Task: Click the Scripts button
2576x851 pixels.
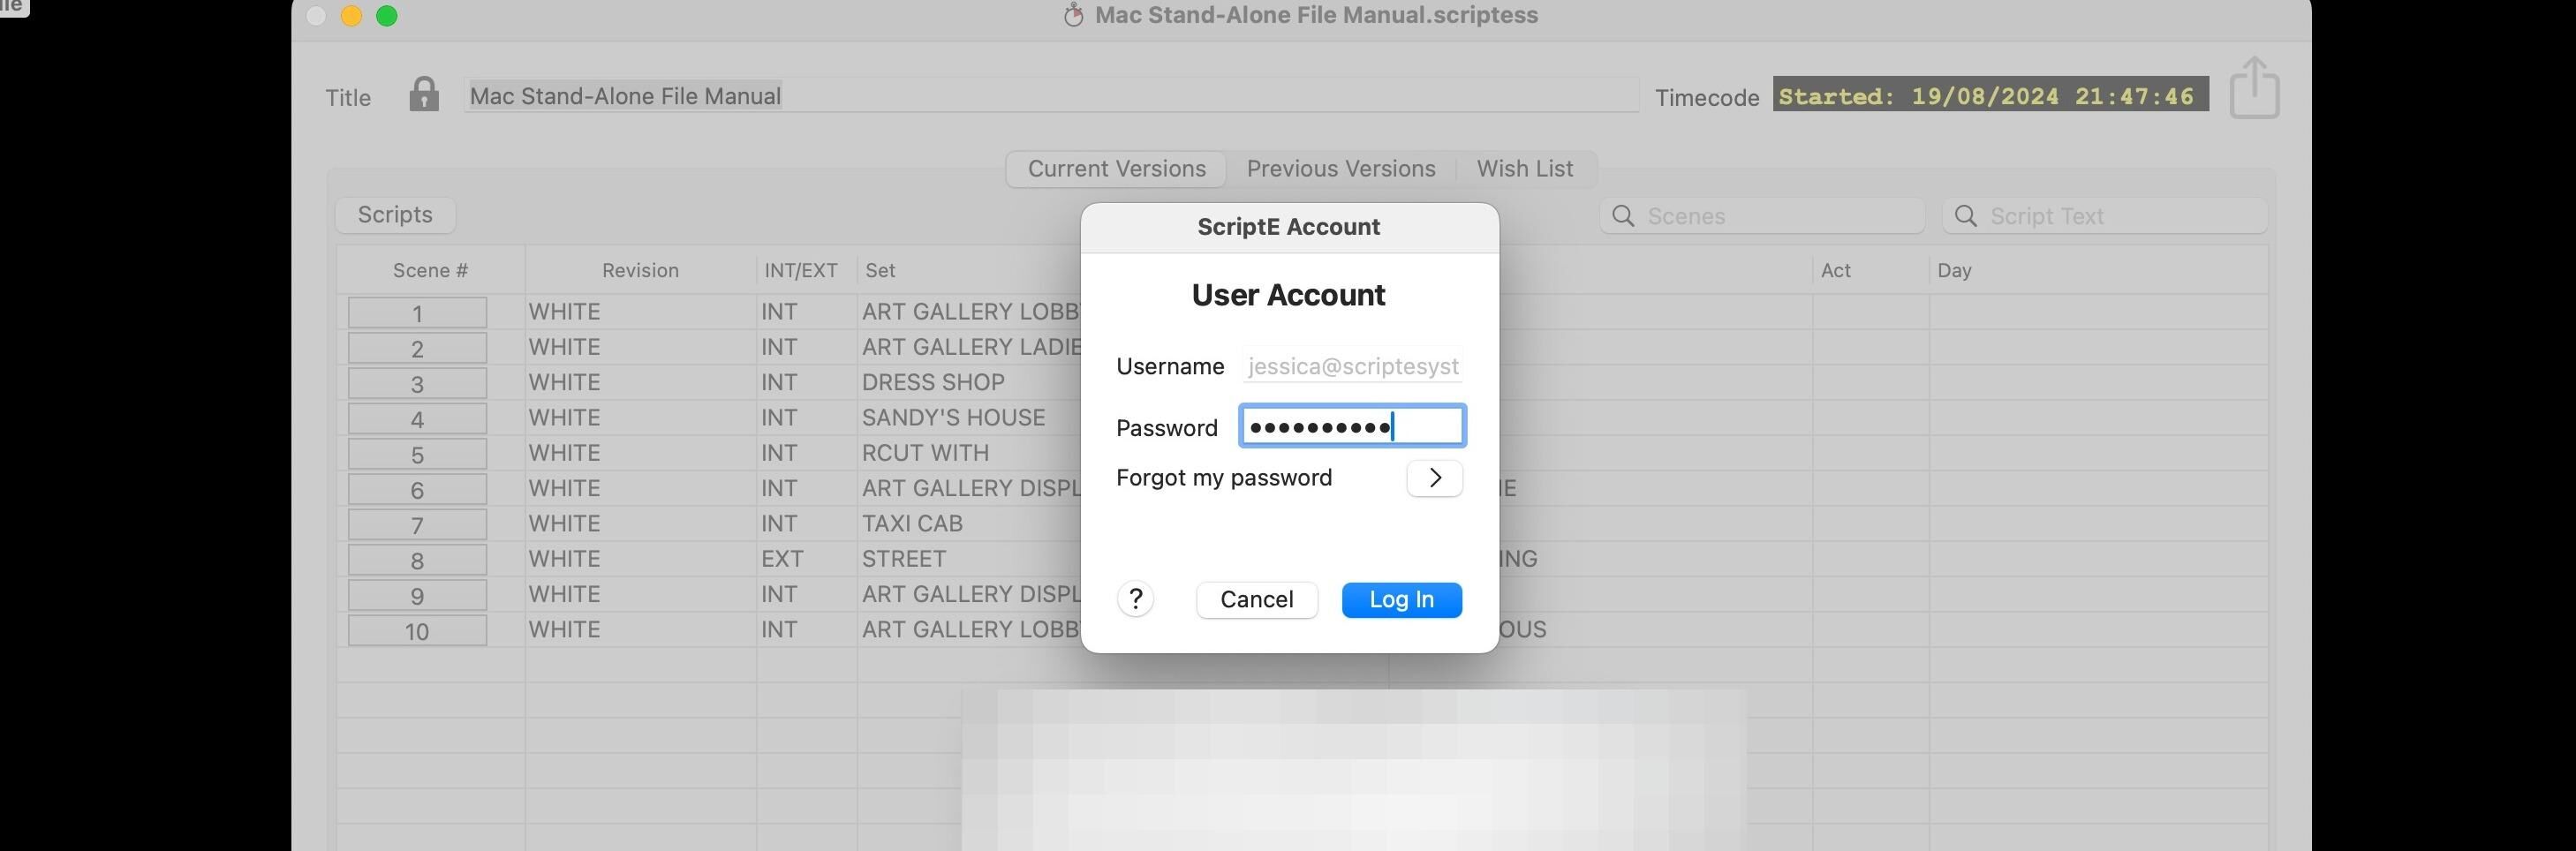Action: point(395,215)
